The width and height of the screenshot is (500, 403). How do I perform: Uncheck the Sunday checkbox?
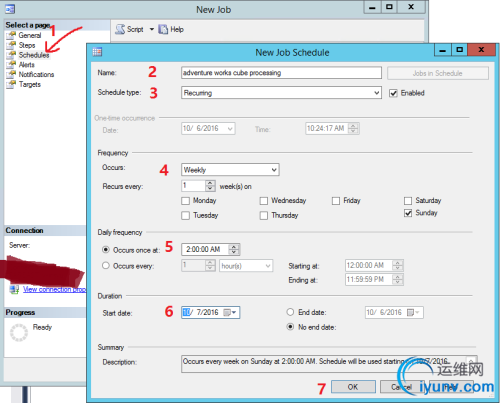coord(408,213)
